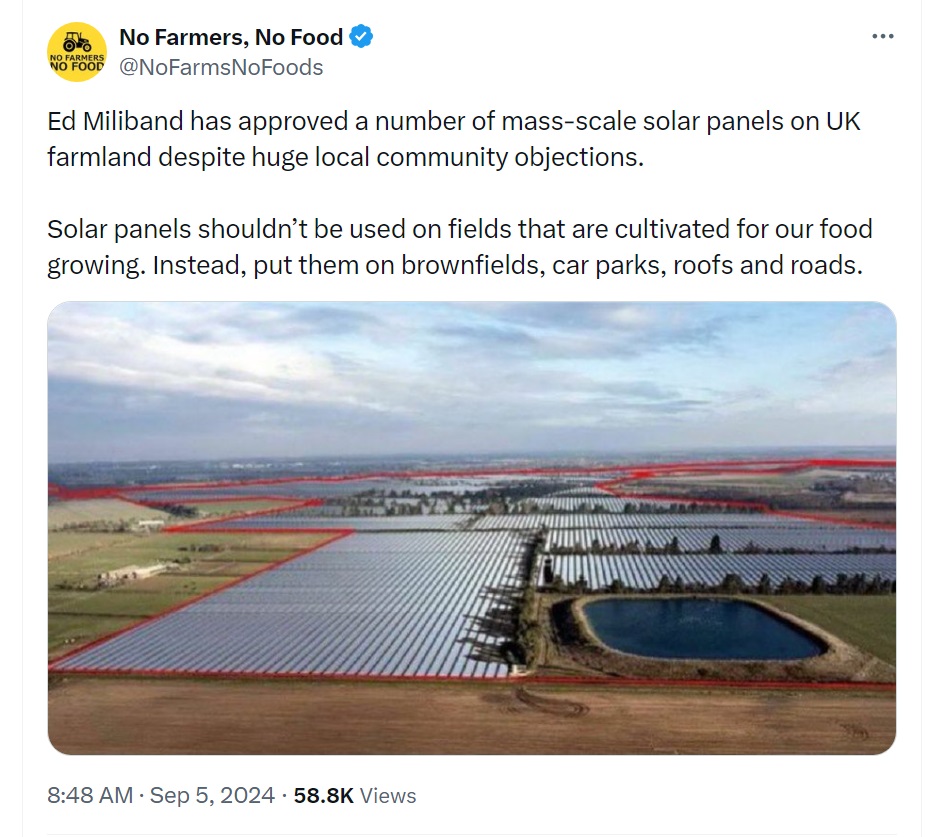Click "NO FOOD" text on the avatar logo
This screenshot has width=935, height=837.
pyautogui.click(x=77, y=66)
